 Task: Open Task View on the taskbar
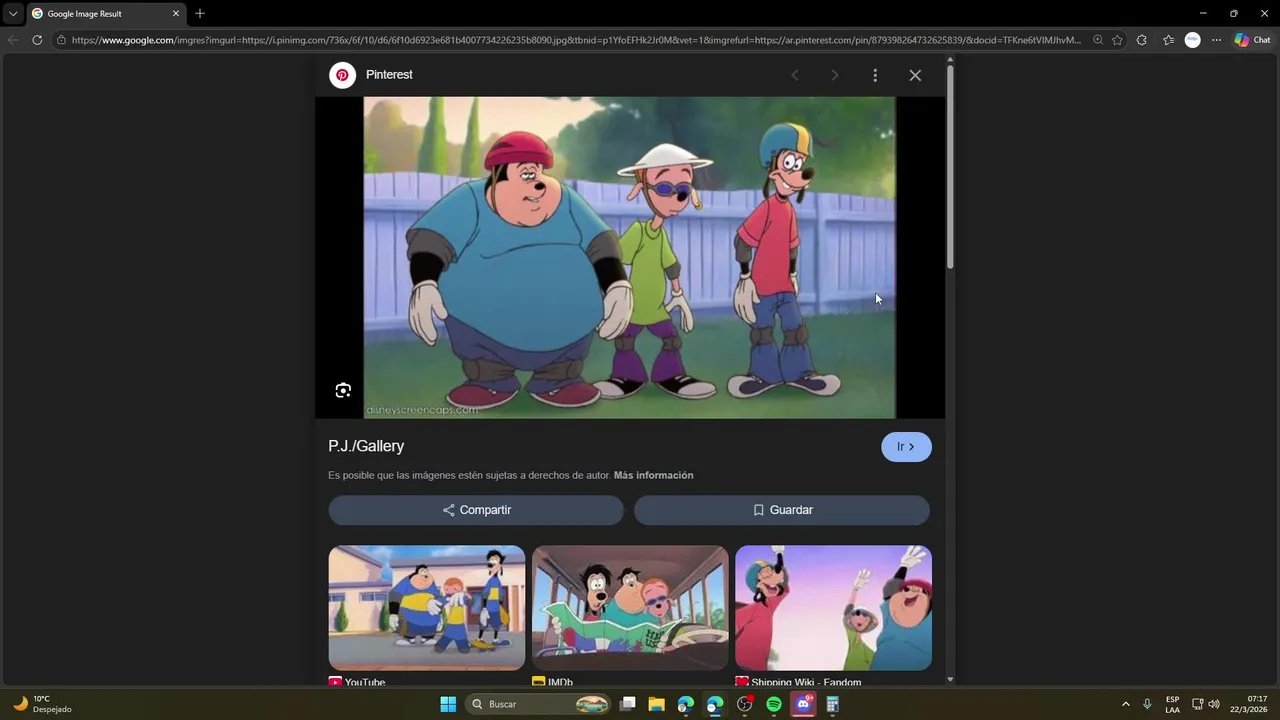tap(628, 704)
